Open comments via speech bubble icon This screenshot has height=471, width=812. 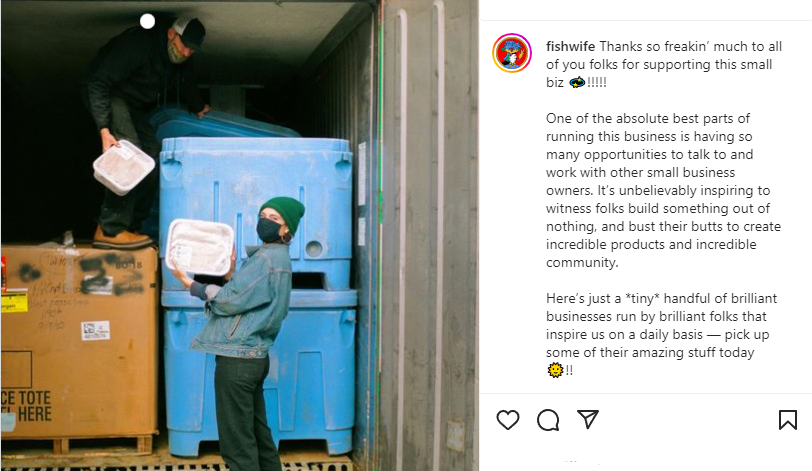(548, 420)
